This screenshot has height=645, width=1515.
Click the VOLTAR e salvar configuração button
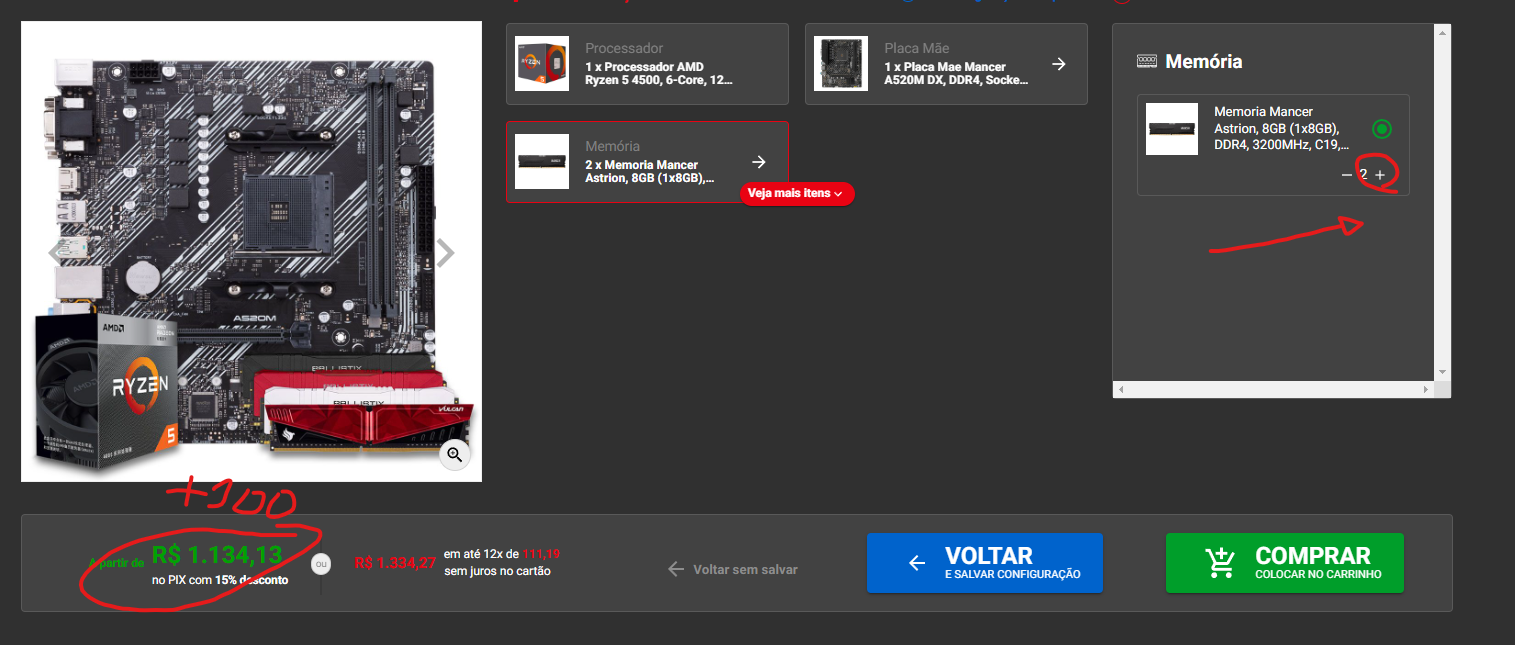[985, 563]
